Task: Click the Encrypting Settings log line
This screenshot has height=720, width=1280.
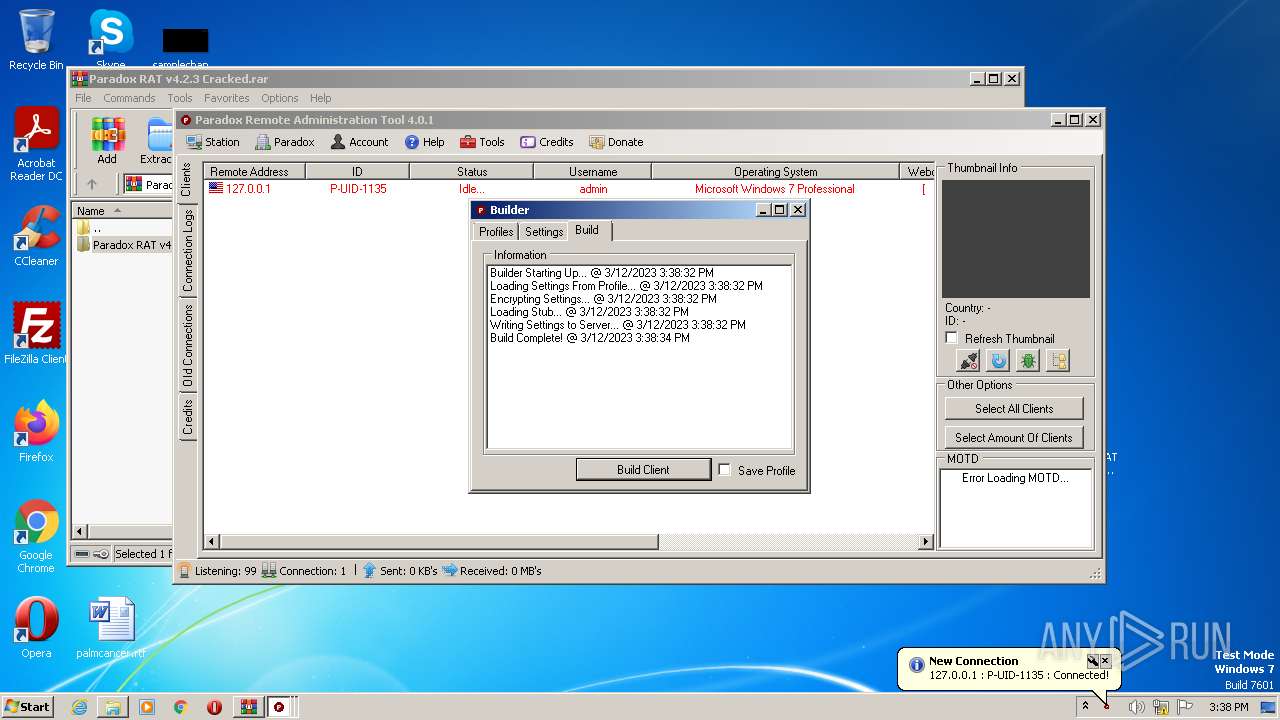Action: 603,299
